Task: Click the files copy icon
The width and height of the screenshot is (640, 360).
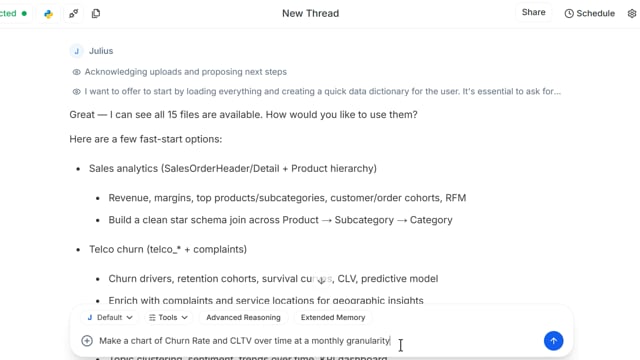Action: coord(96,13)
